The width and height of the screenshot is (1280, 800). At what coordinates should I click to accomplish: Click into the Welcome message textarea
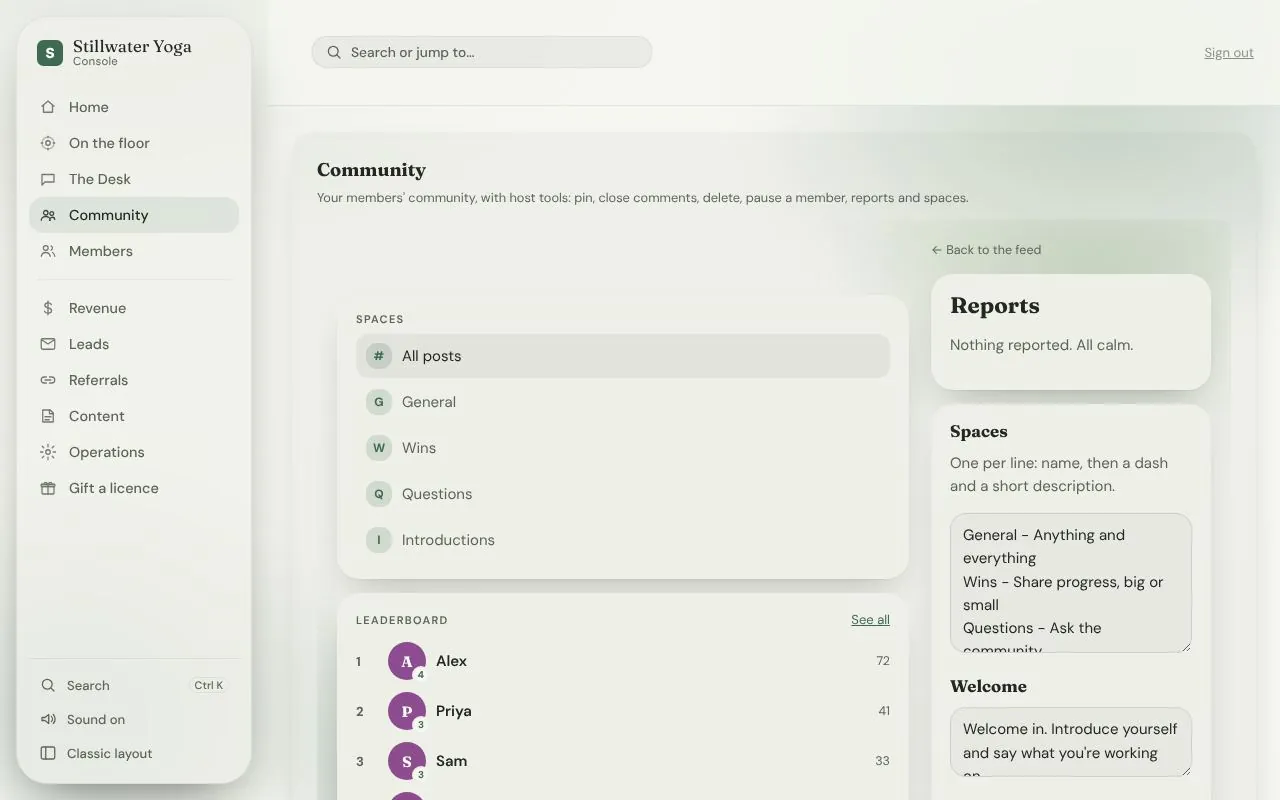click(x=1071, y=743)
